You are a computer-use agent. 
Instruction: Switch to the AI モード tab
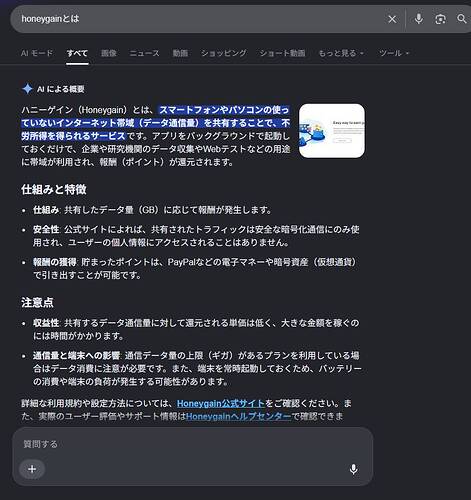coord(37,53)
